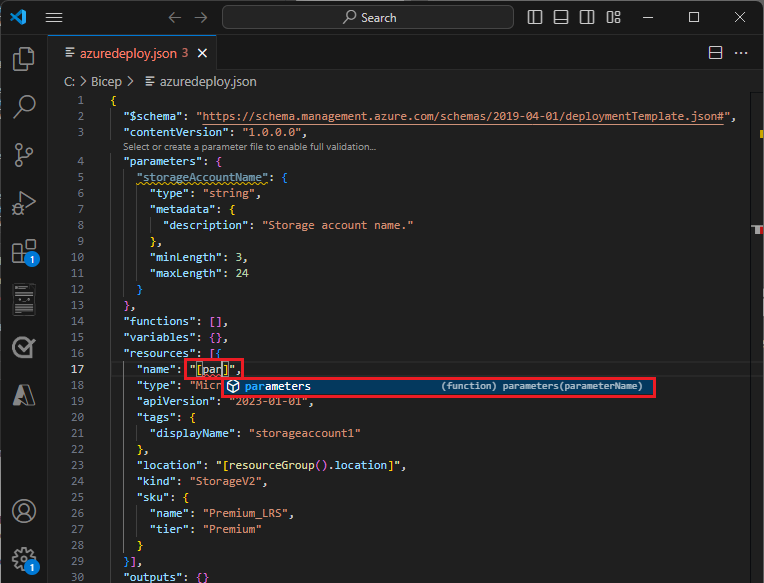The image size is (764, 583).
Task: Click the "storageaccount1" displayName value
Action: (x=305, y=433)
